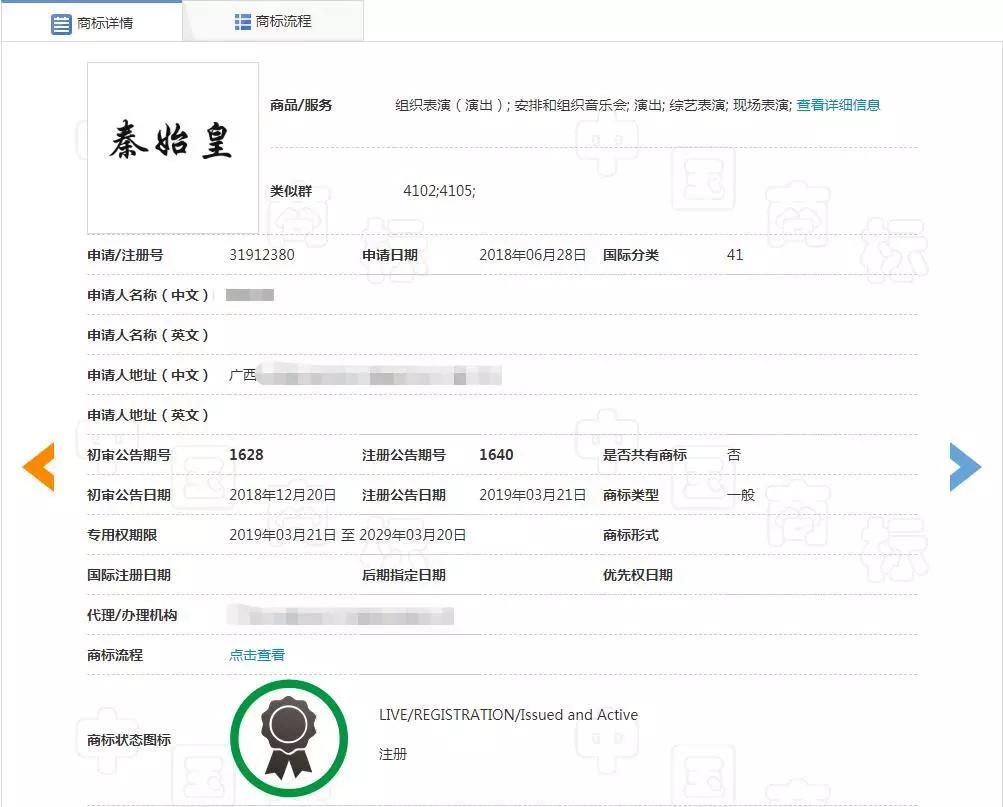Go to previous trademark with orange left arrow
The height and width of the screenshot is (807, 1003).
point(39,467)
